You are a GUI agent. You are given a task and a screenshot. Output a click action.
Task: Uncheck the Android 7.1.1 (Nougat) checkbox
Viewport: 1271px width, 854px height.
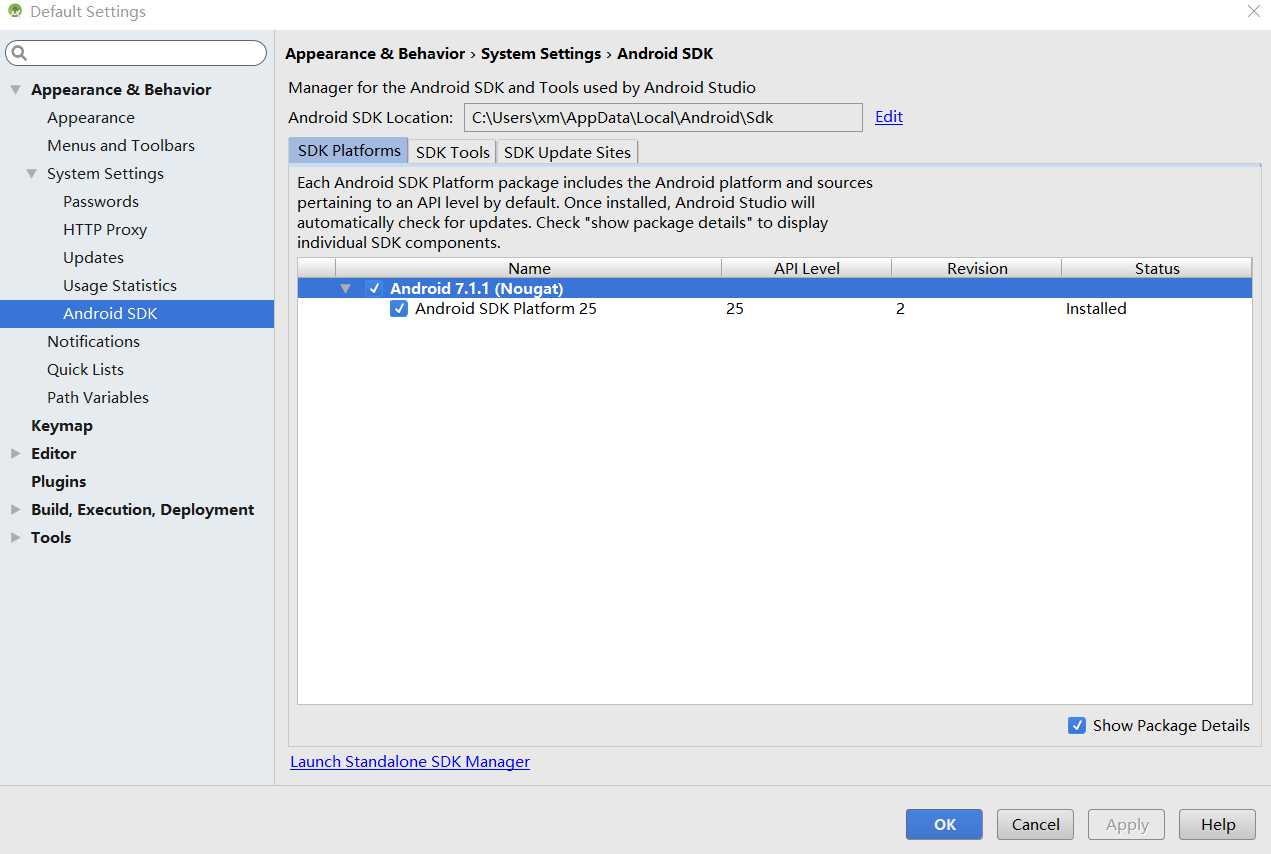pyautogui.click(x=374, y=288)
